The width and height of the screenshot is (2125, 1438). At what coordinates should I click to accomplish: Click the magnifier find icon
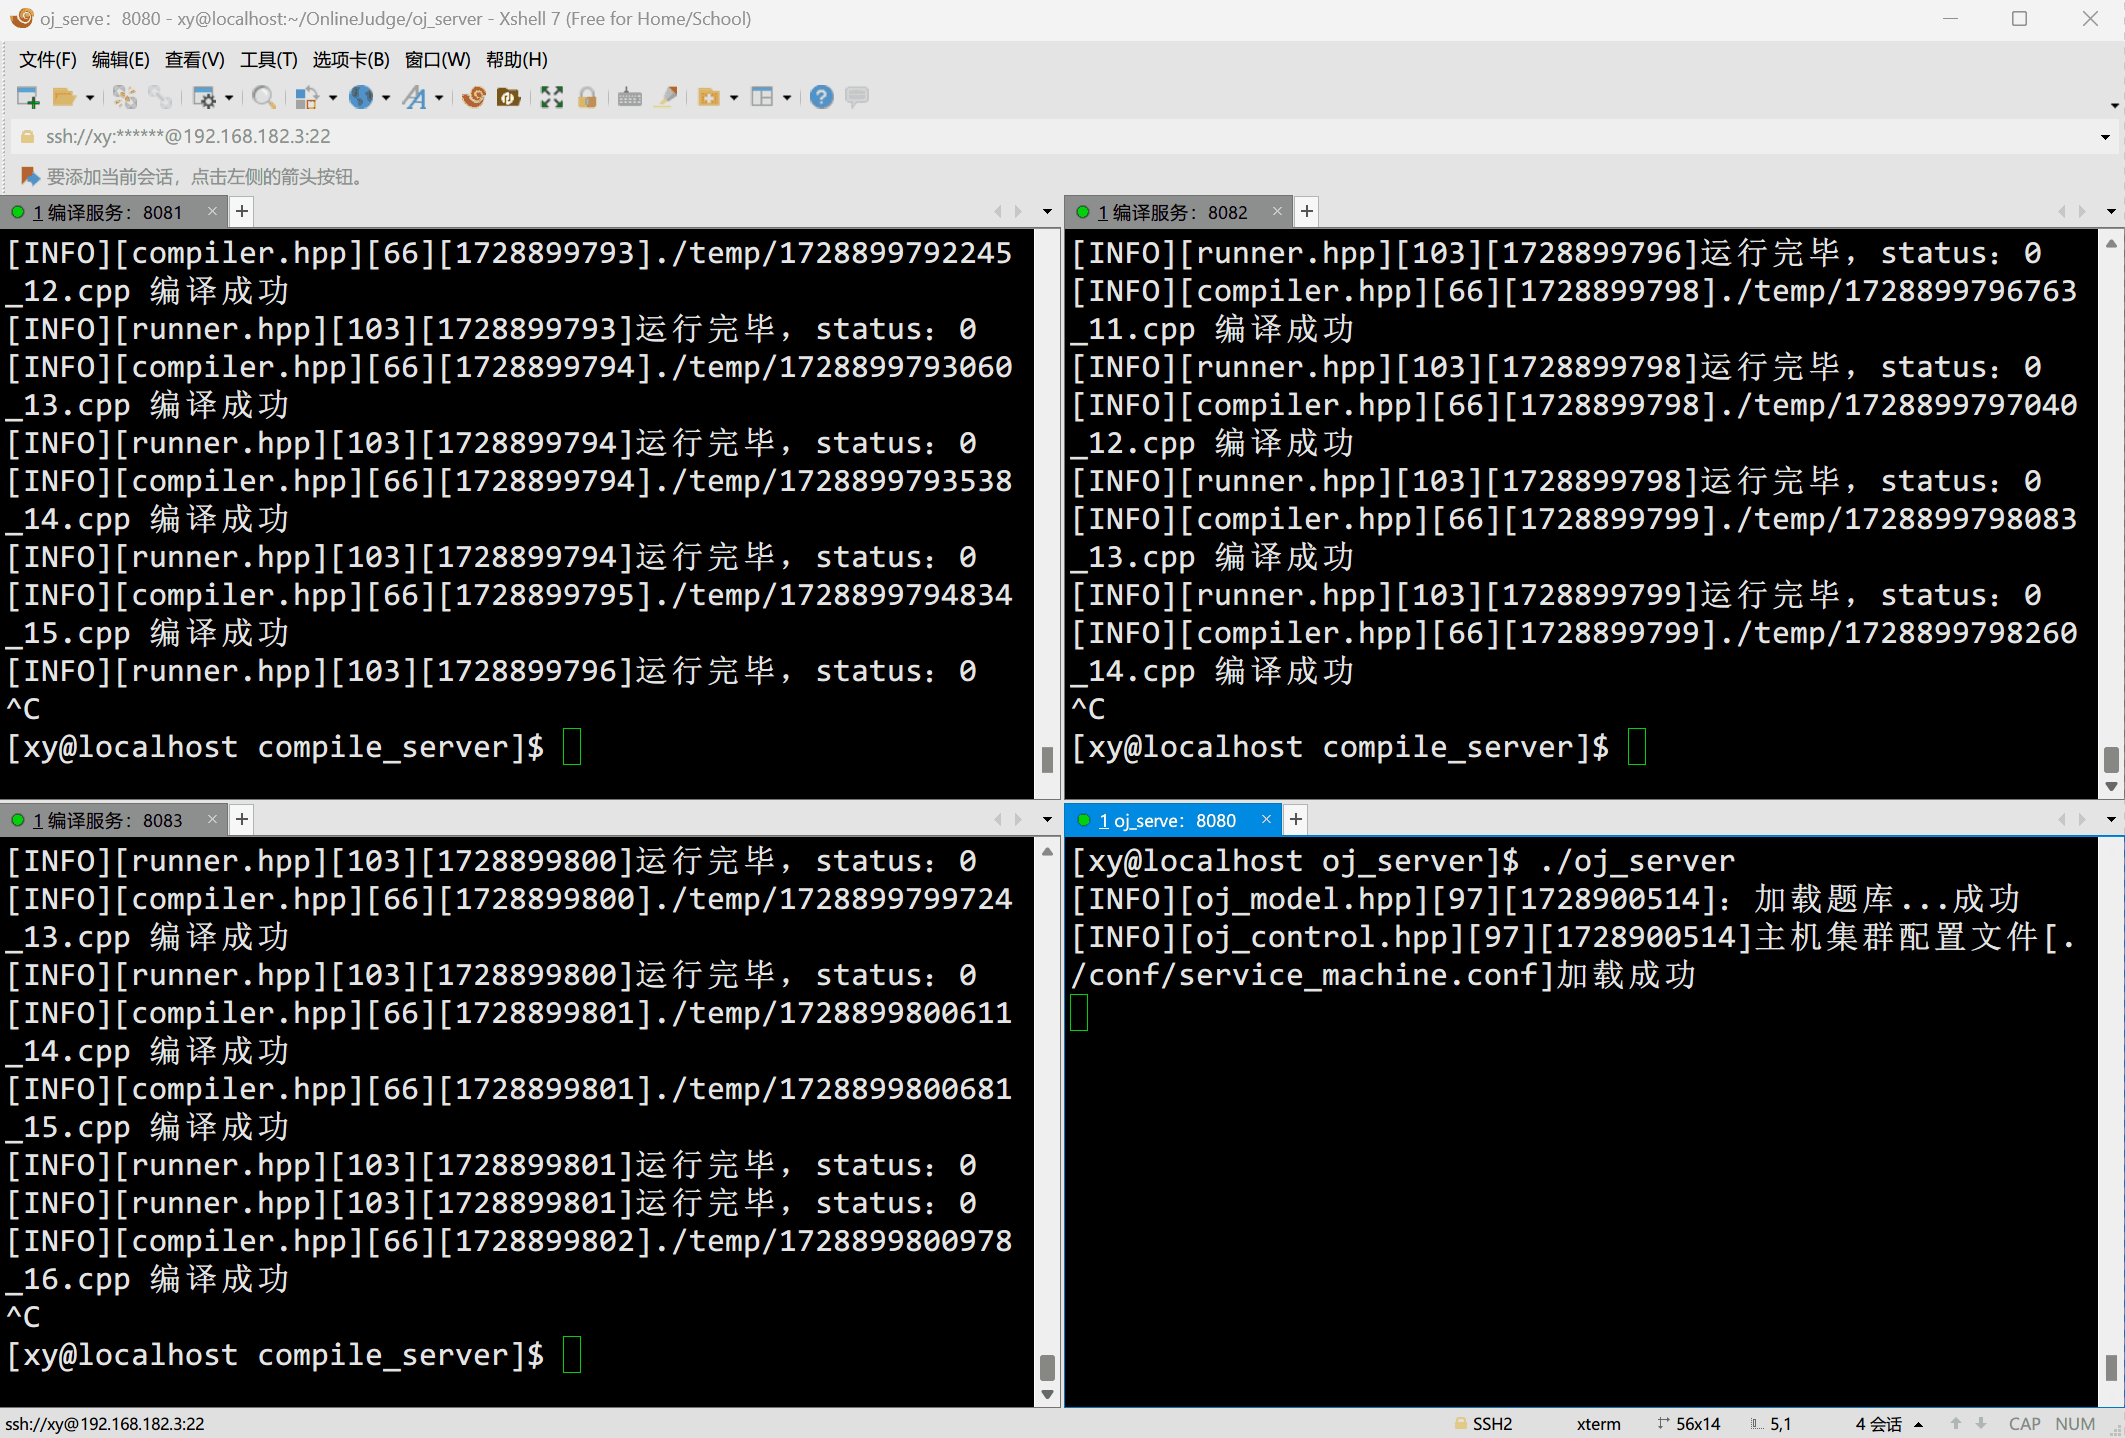tap(263, 97)
